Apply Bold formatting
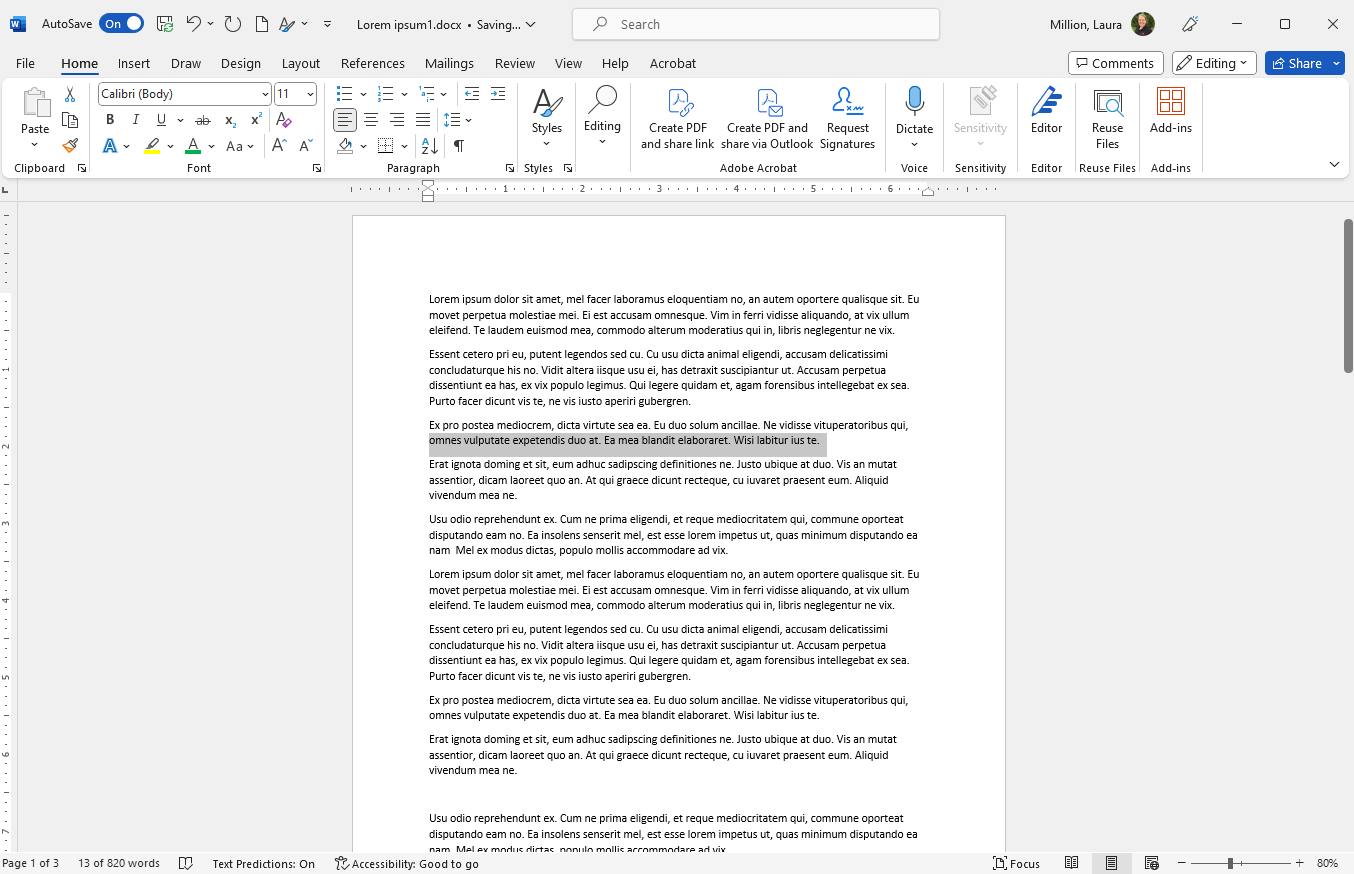 click(x=110, y=120)
